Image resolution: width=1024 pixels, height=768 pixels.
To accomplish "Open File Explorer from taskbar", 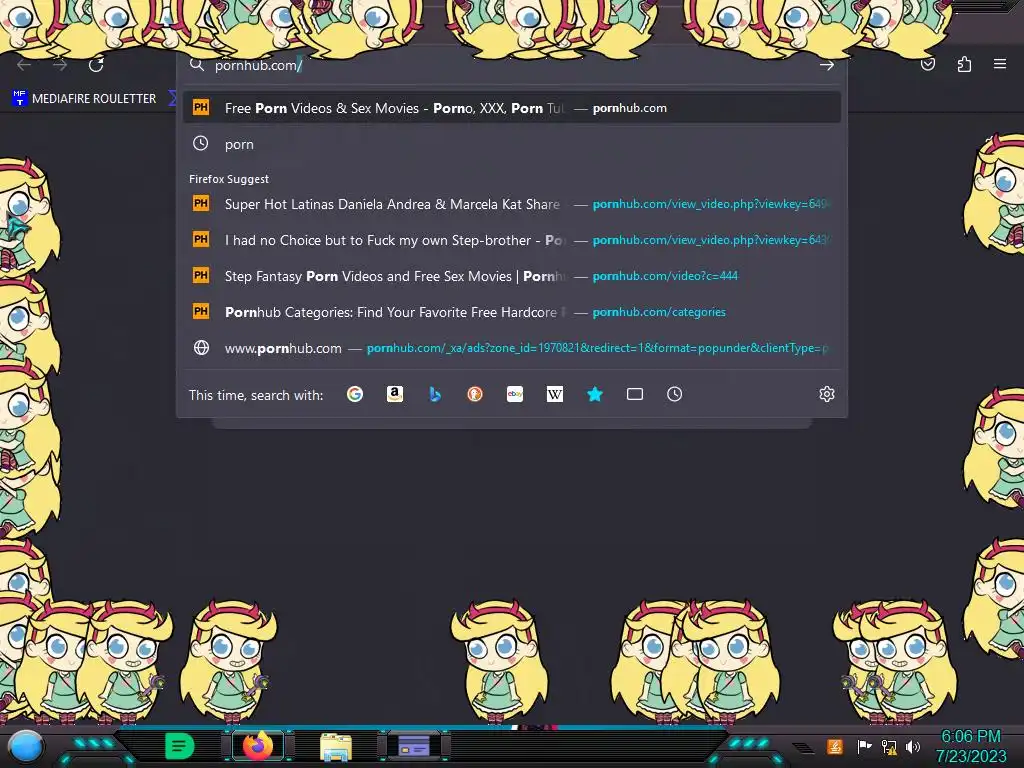I will (x=336, y=747).
